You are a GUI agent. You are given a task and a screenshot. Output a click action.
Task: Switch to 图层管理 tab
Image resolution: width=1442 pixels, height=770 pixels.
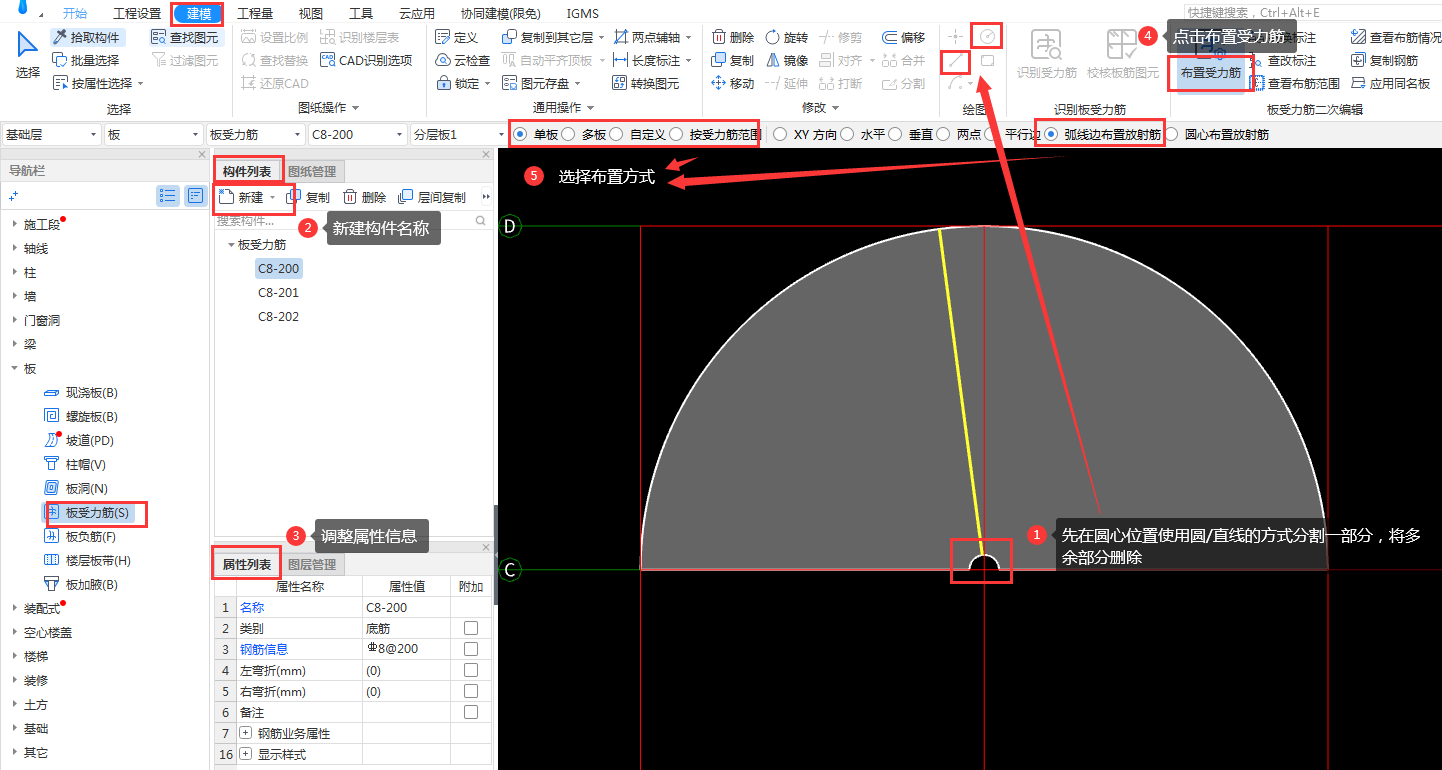click(312, 565)
